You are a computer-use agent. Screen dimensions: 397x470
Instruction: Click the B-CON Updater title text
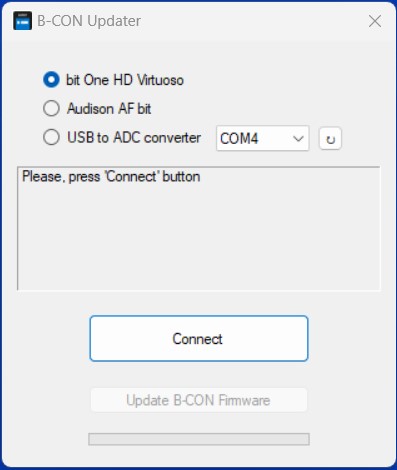tap(89, 21)
